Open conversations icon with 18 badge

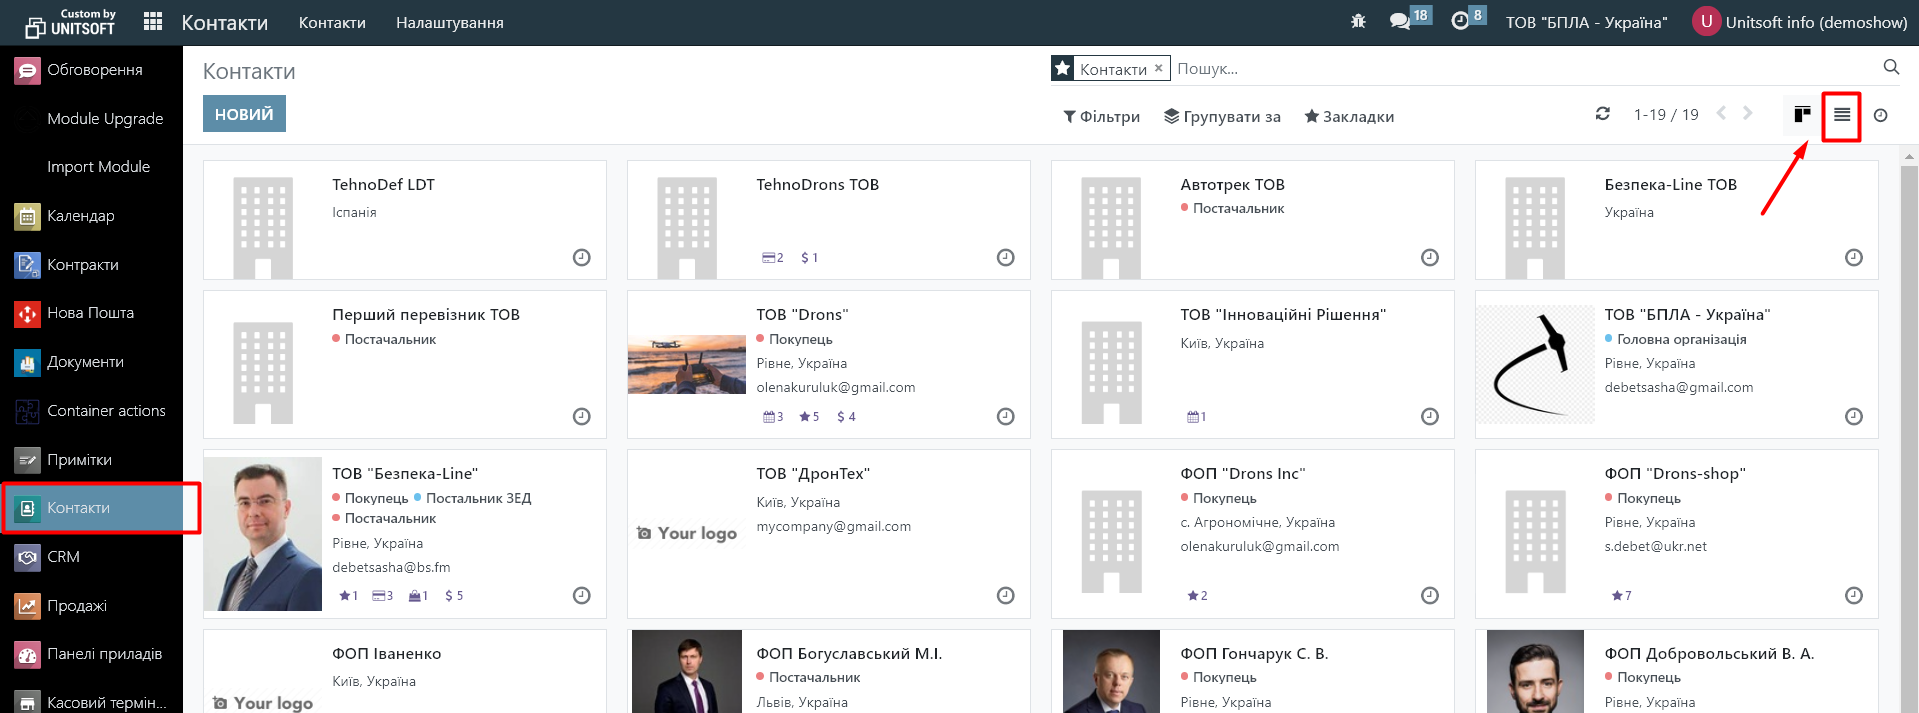click(1399, 22)
